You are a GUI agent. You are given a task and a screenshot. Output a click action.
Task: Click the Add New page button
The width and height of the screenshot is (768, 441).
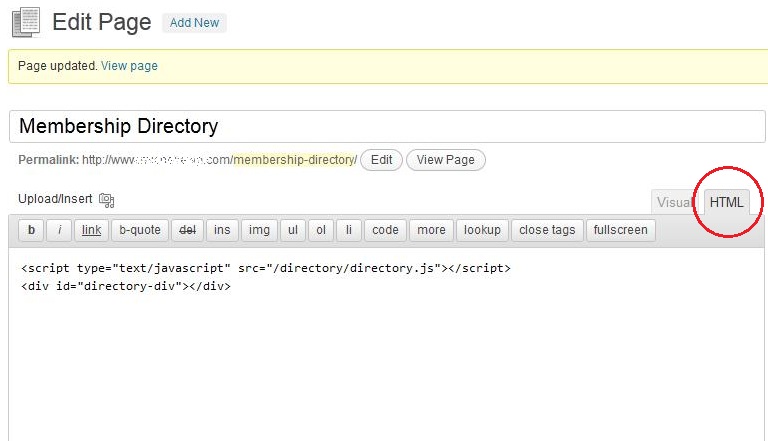194,23
